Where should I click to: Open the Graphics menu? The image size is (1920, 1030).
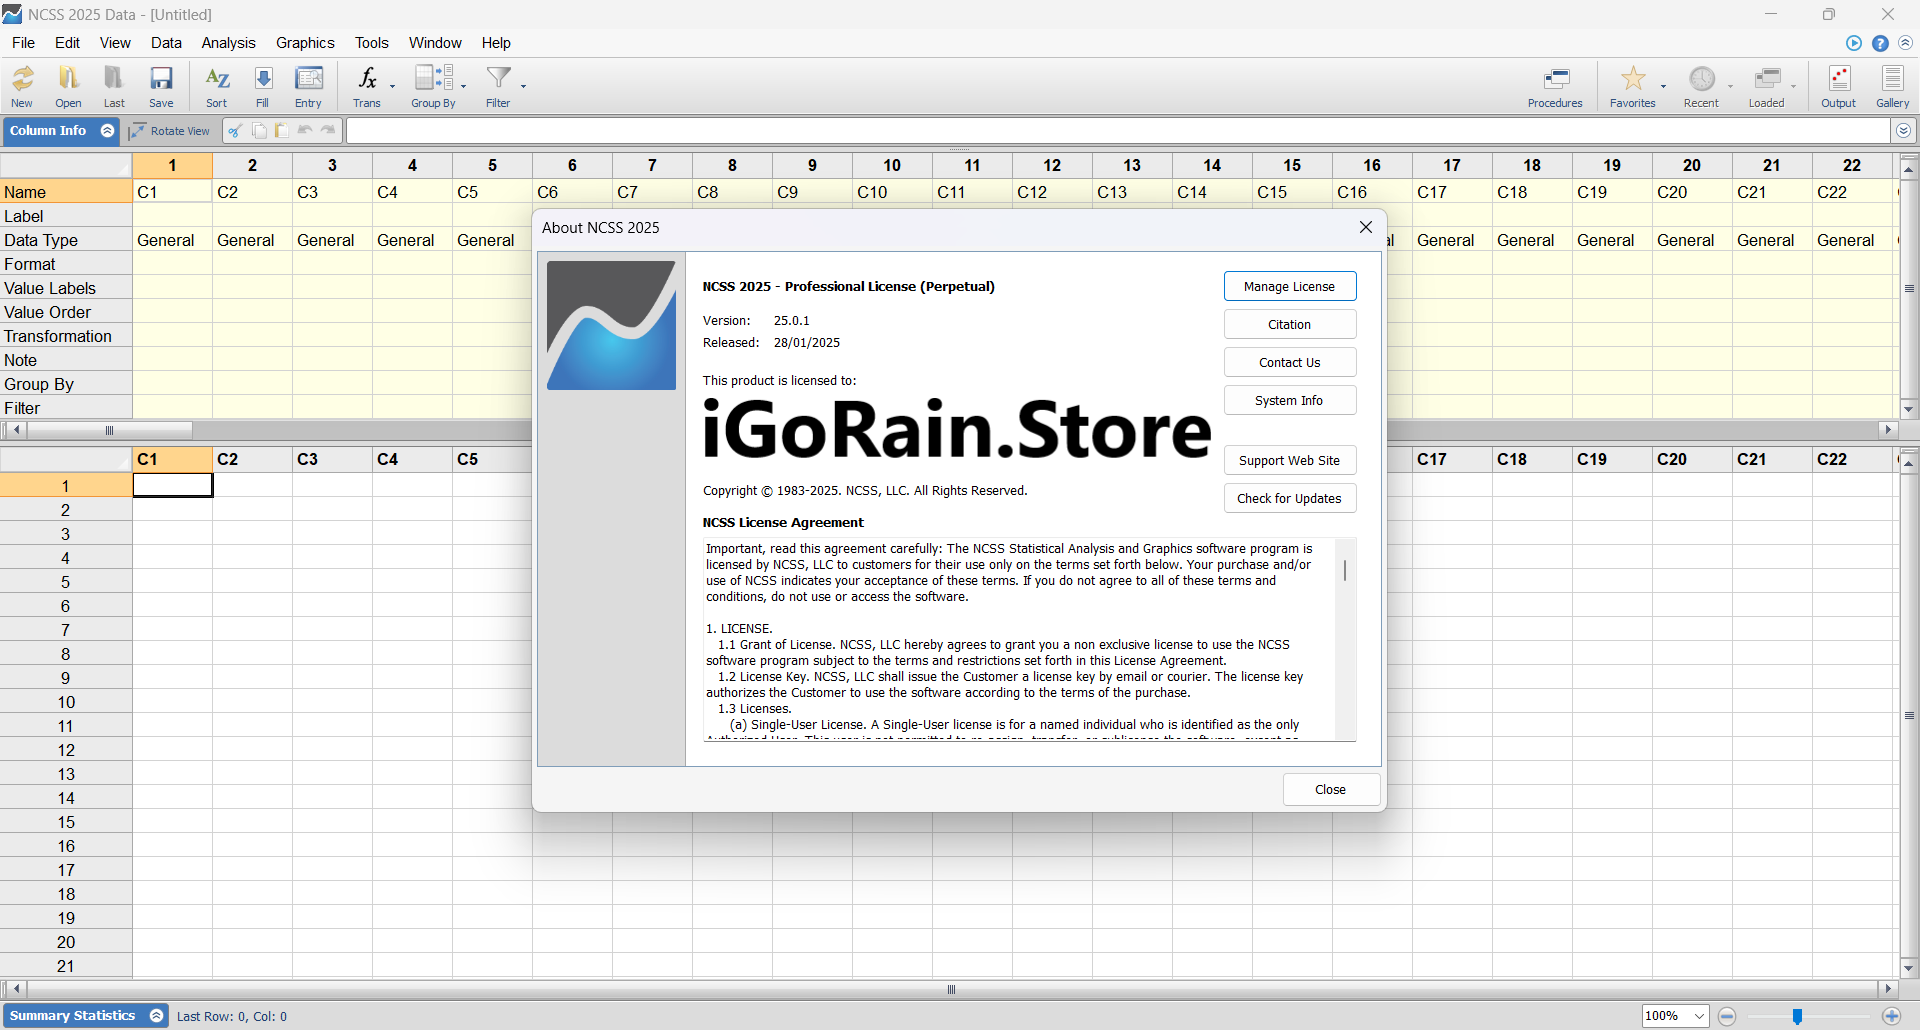305,43
